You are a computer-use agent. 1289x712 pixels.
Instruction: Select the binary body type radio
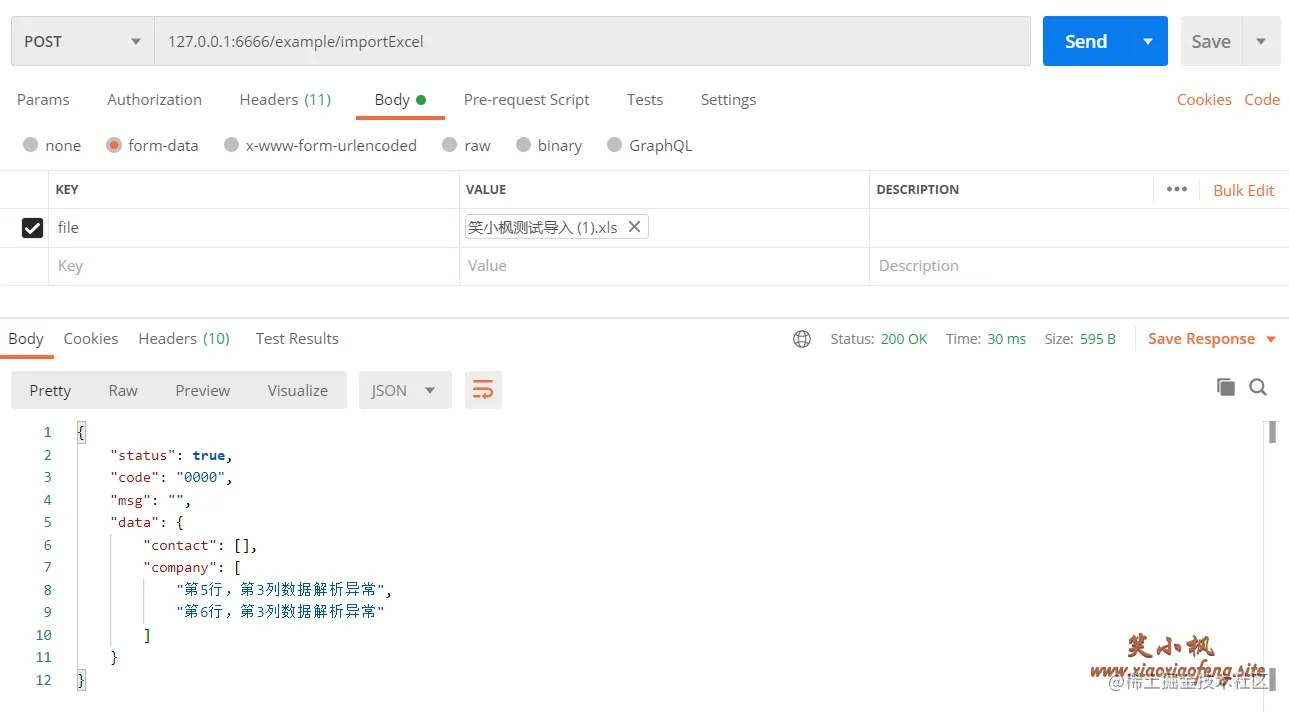[x=523, y=145]
